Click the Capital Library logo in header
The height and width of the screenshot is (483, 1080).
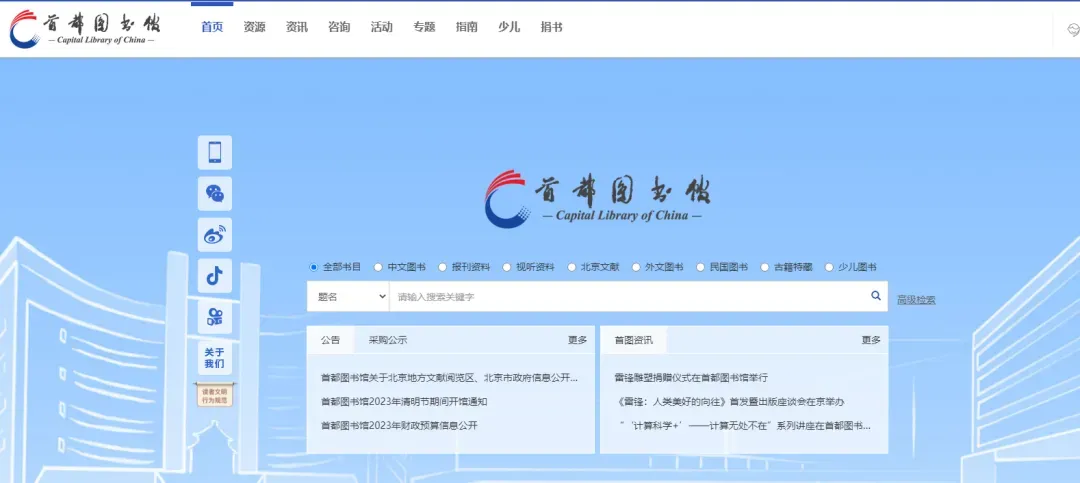click(85, 28)
